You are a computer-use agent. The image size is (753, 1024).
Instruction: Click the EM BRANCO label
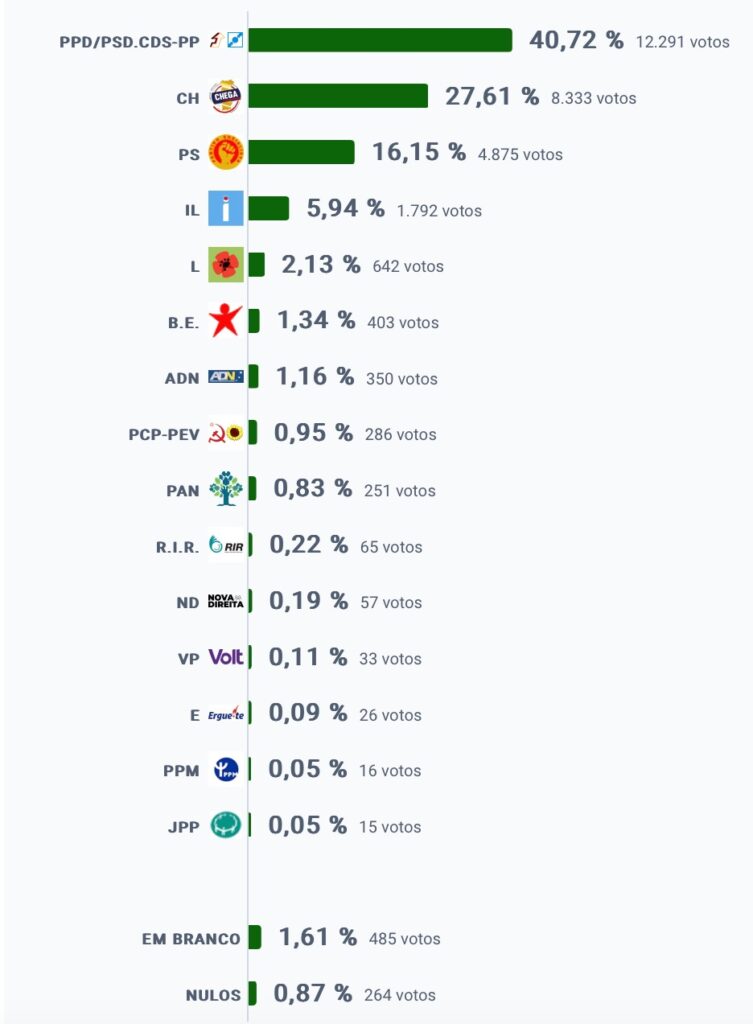click(191, 938)
